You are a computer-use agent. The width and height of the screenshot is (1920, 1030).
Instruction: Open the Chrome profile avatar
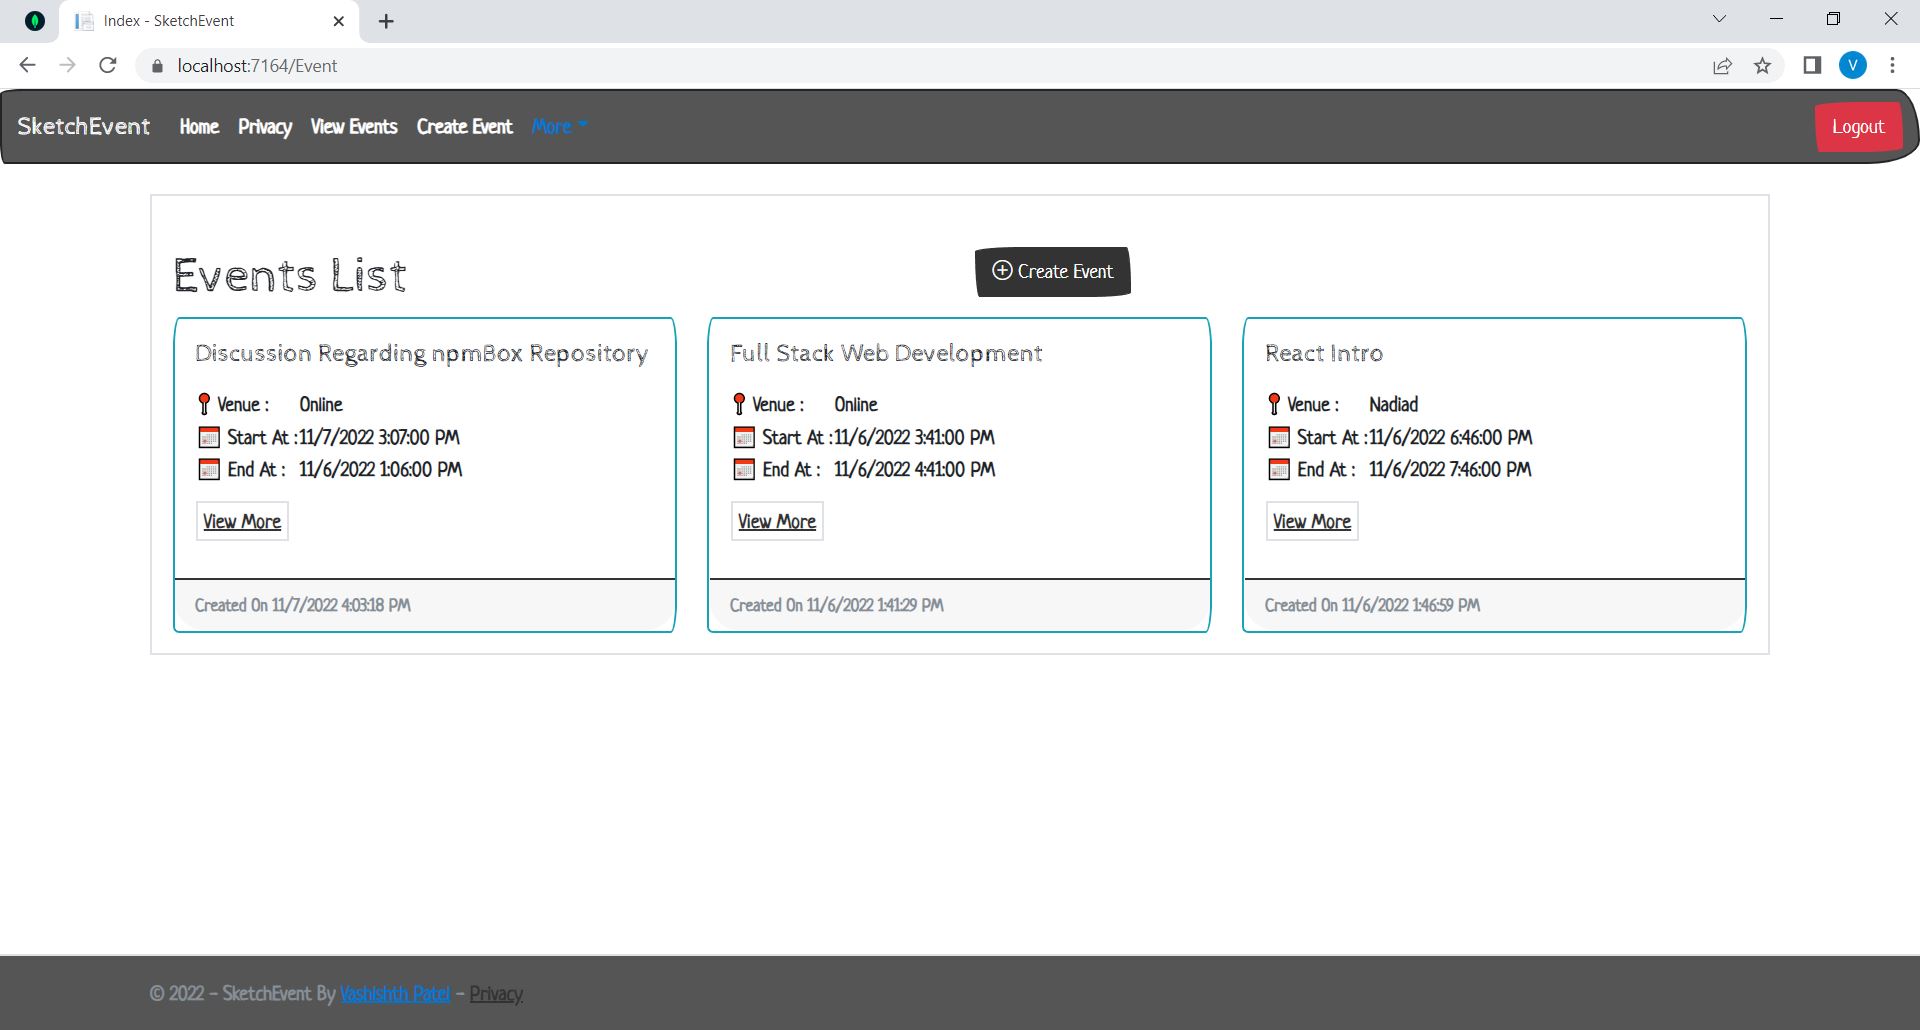[x=1853, y=66]
